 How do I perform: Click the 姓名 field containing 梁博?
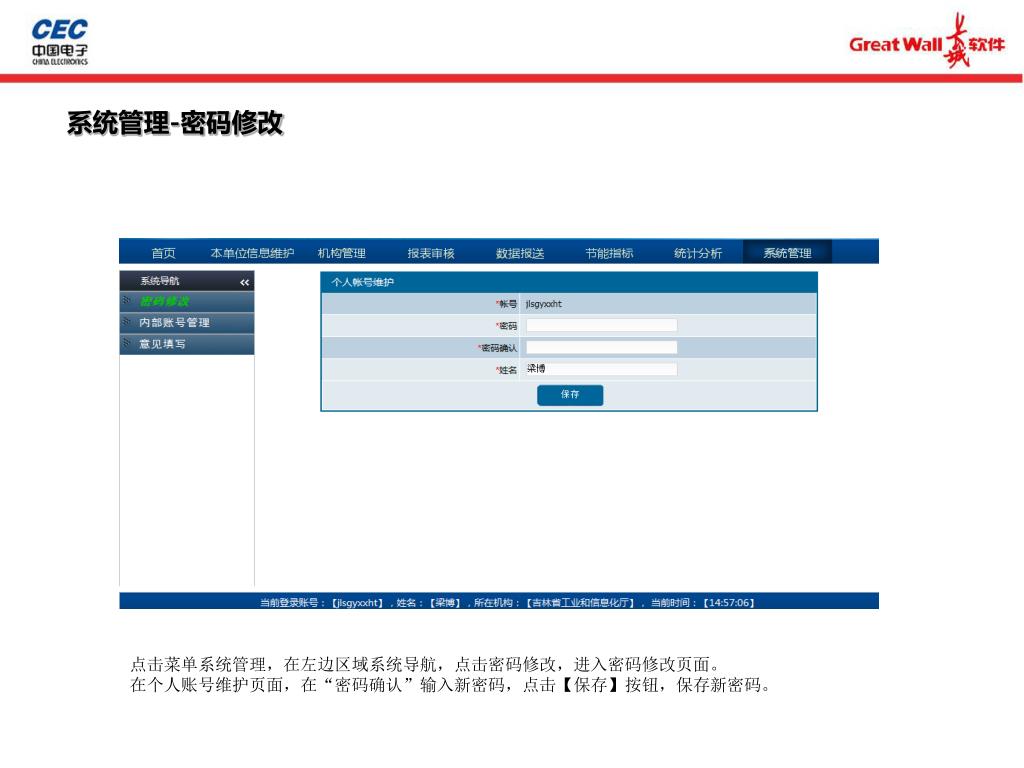point(601,369)
